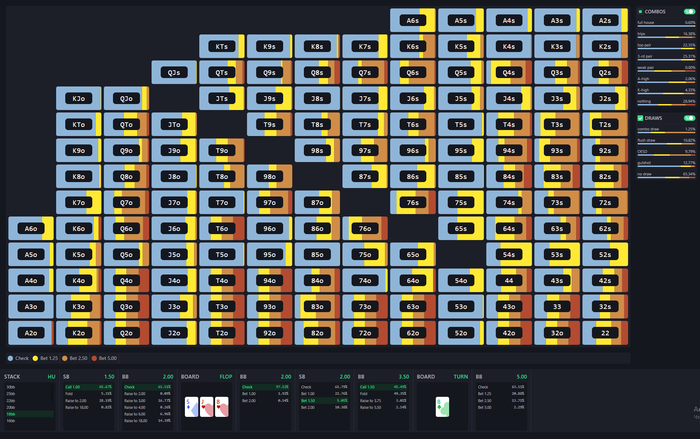Select the A6o hand cell

(31, 228)
